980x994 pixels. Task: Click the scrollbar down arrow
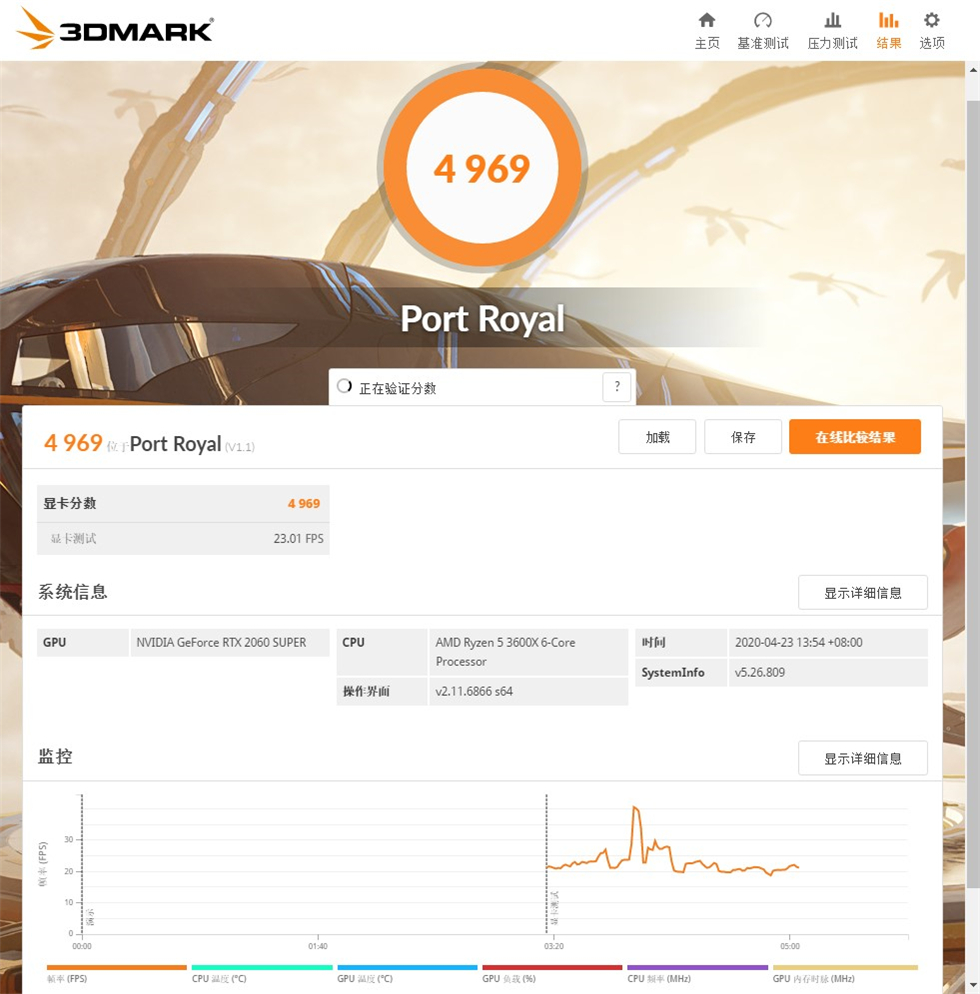pos(973,986)
